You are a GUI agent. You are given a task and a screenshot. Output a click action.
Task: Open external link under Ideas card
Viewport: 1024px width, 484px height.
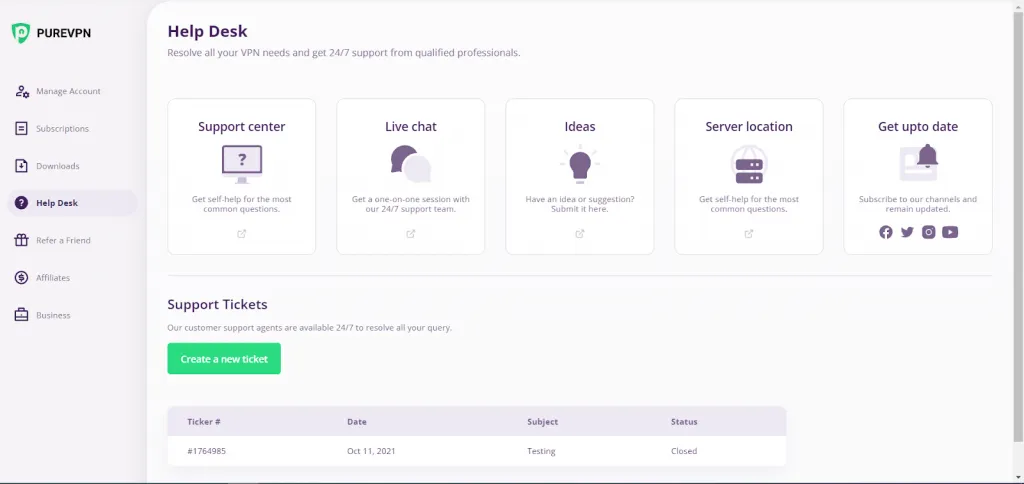point(580,234)
